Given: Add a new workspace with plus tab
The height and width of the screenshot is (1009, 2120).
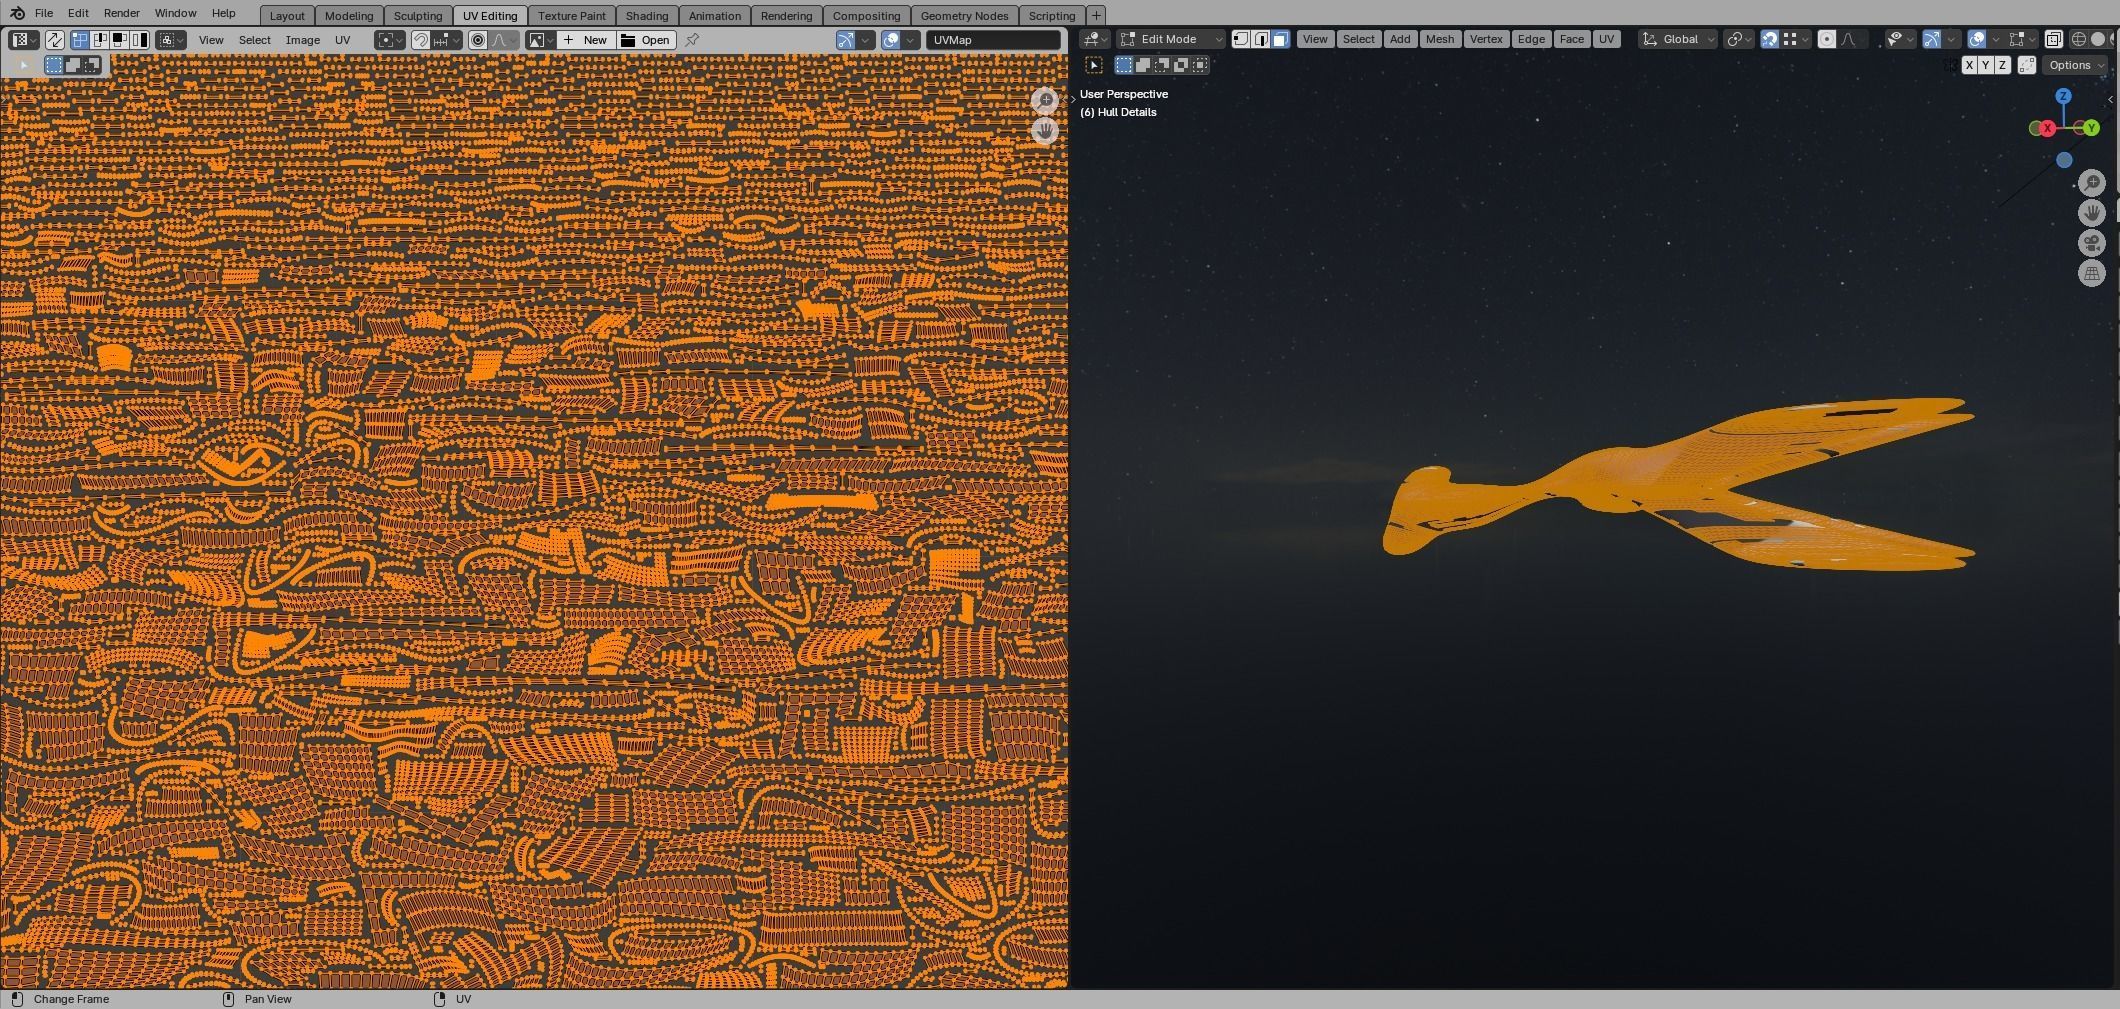Looking at the screenshot, I should point(1096,15).
